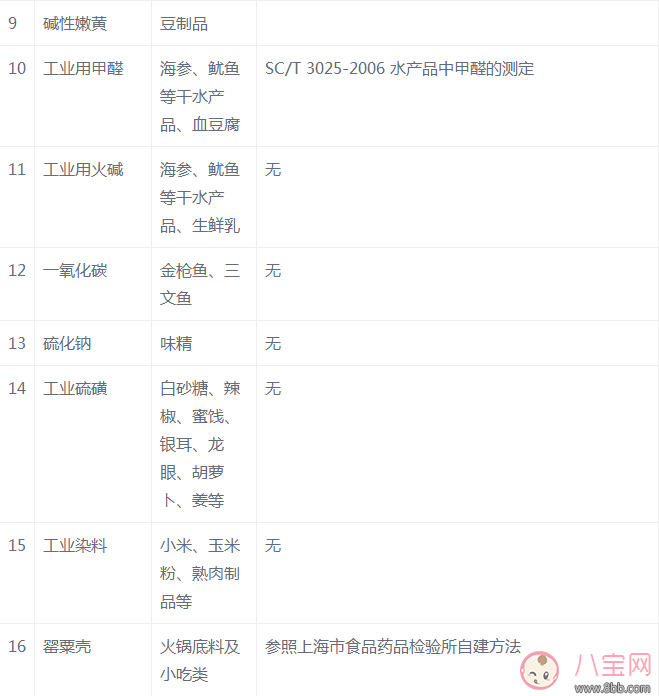Select the 碱性嫩黄 cell in row 9
This screenshot has height=696, width=659.
pos(75,22)
